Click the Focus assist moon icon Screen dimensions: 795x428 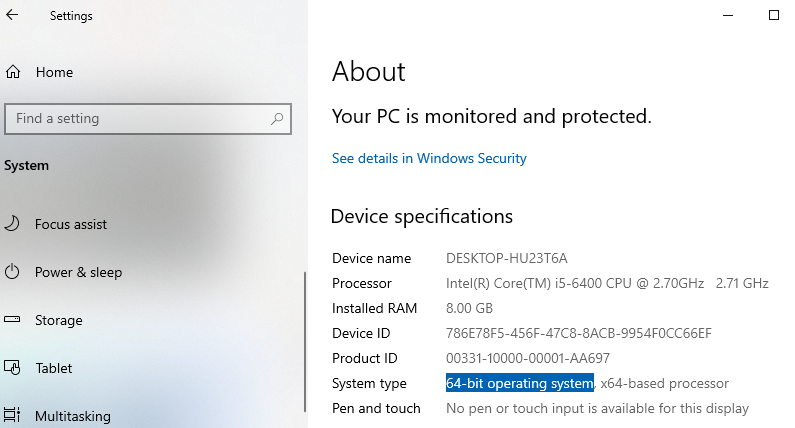pos(12,224)
